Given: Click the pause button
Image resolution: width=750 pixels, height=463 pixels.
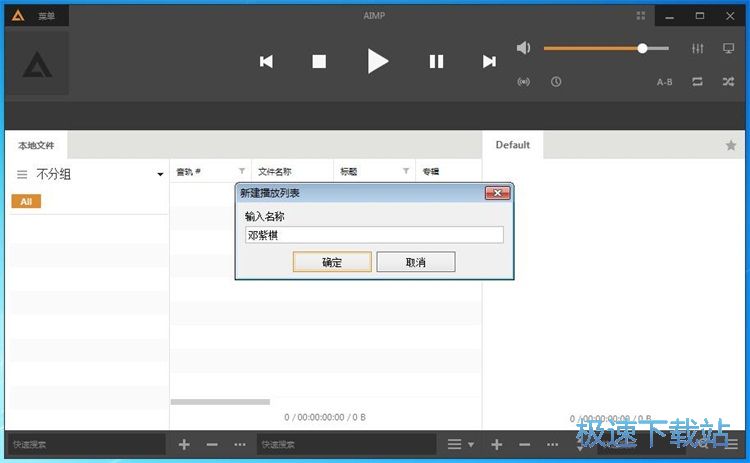Looking at the screenshot, I should tap(436, 61).
